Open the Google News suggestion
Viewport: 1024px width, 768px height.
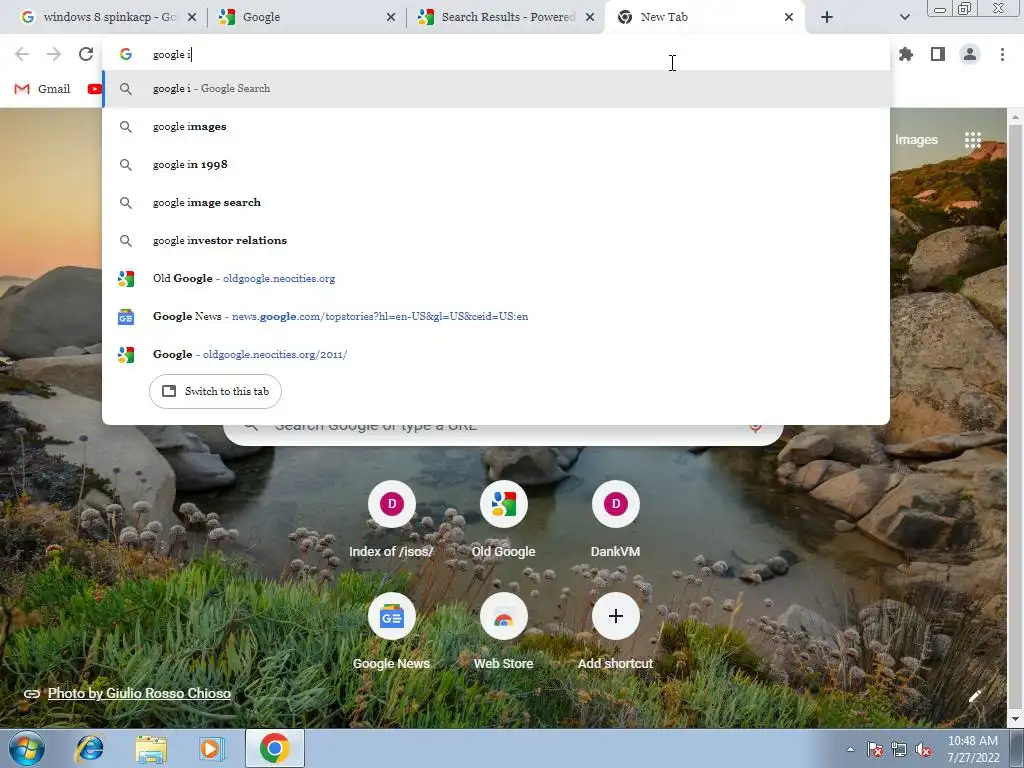(496, 316)
